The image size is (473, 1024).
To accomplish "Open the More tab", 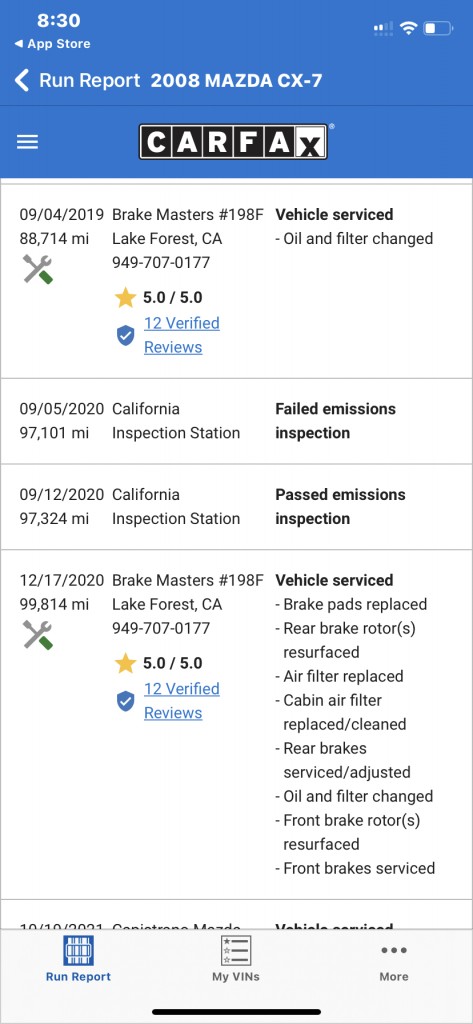I will pos(394,963).
